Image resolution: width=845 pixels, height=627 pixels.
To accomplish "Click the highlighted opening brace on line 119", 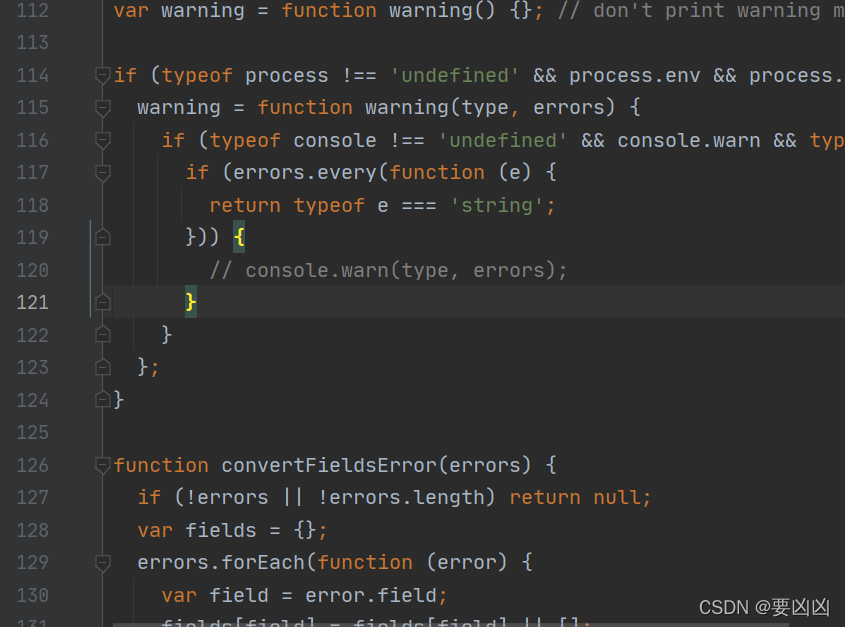I will click(x=237, y=237).
